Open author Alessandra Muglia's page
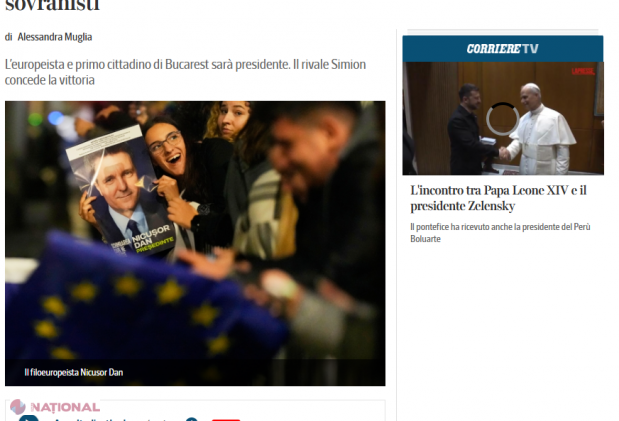This screenshot has height=421, width=619. (55, 37)
